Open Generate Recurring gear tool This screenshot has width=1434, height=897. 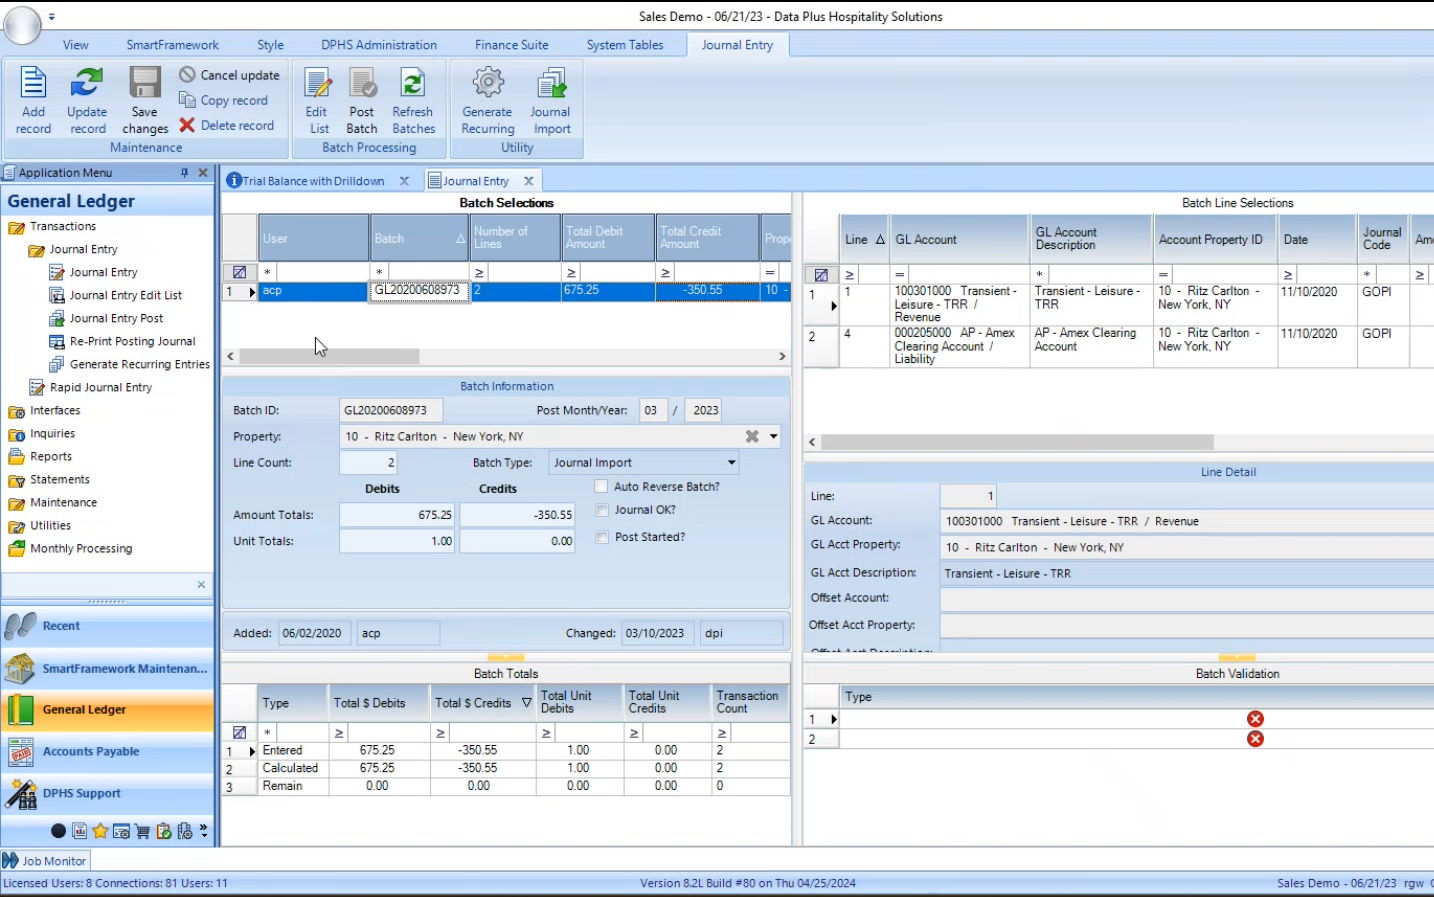click(x=488, y=100)
